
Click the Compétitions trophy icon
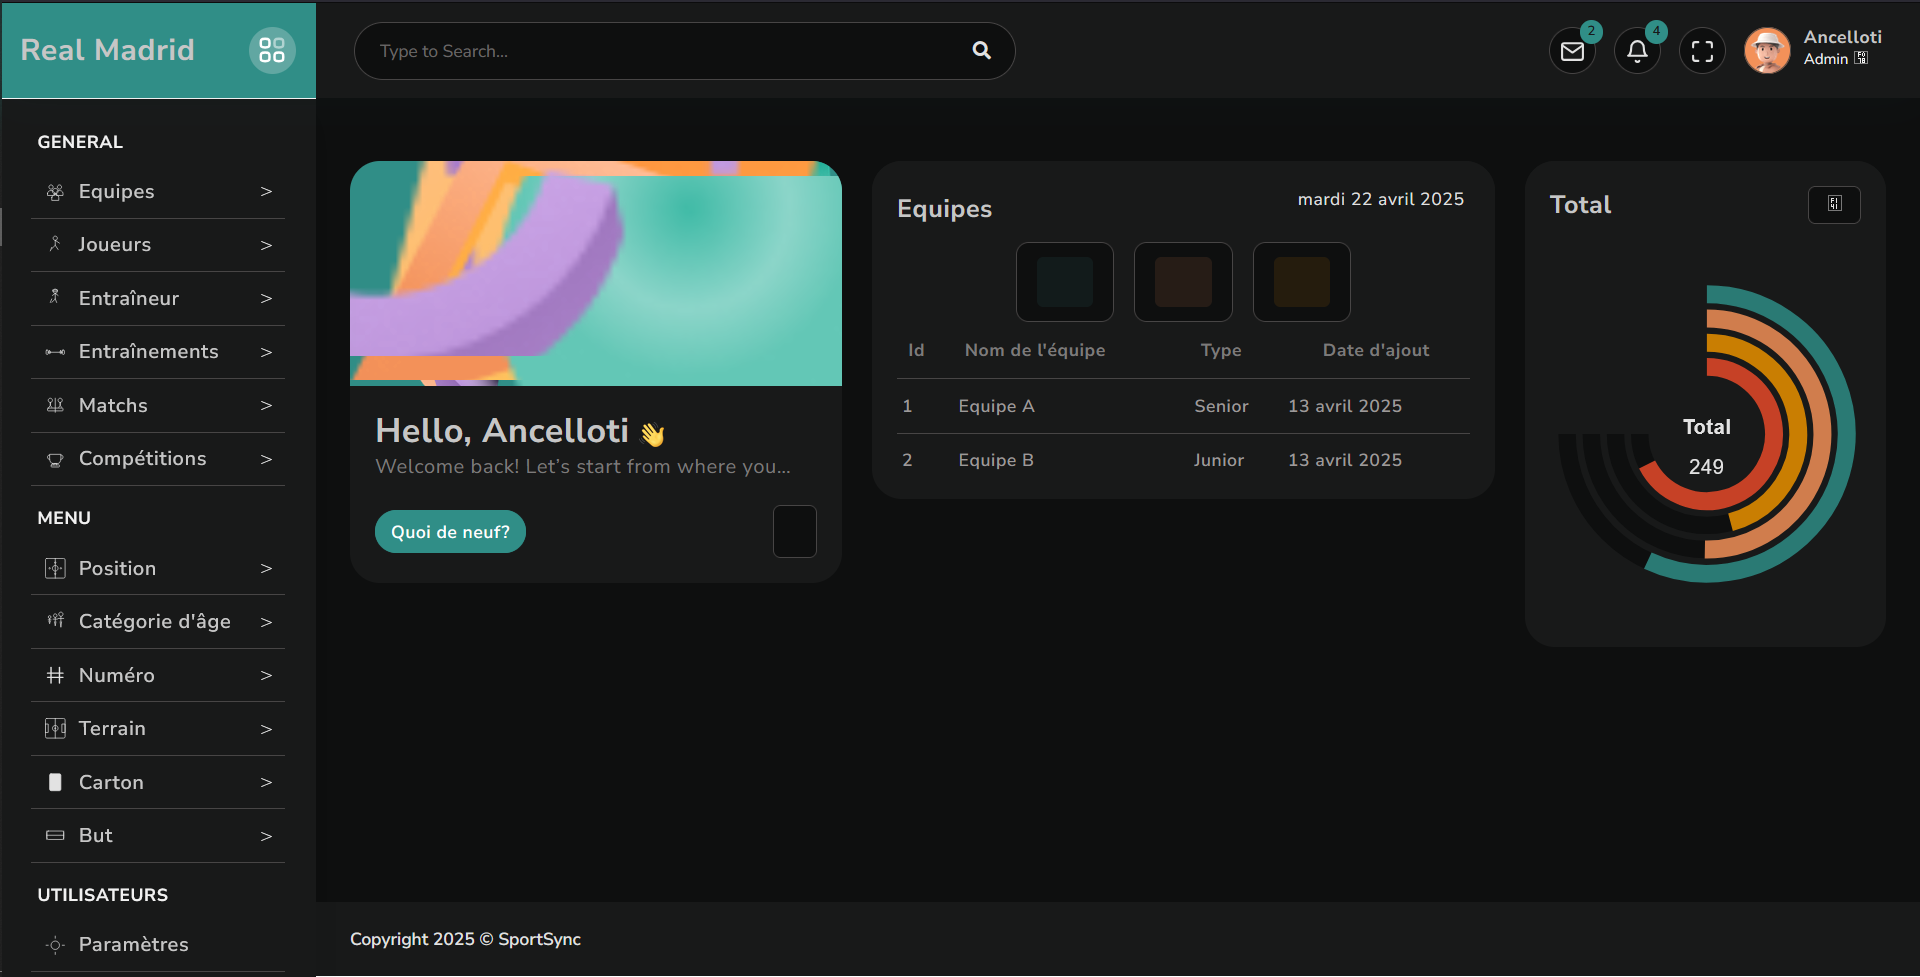click(55, 459)
